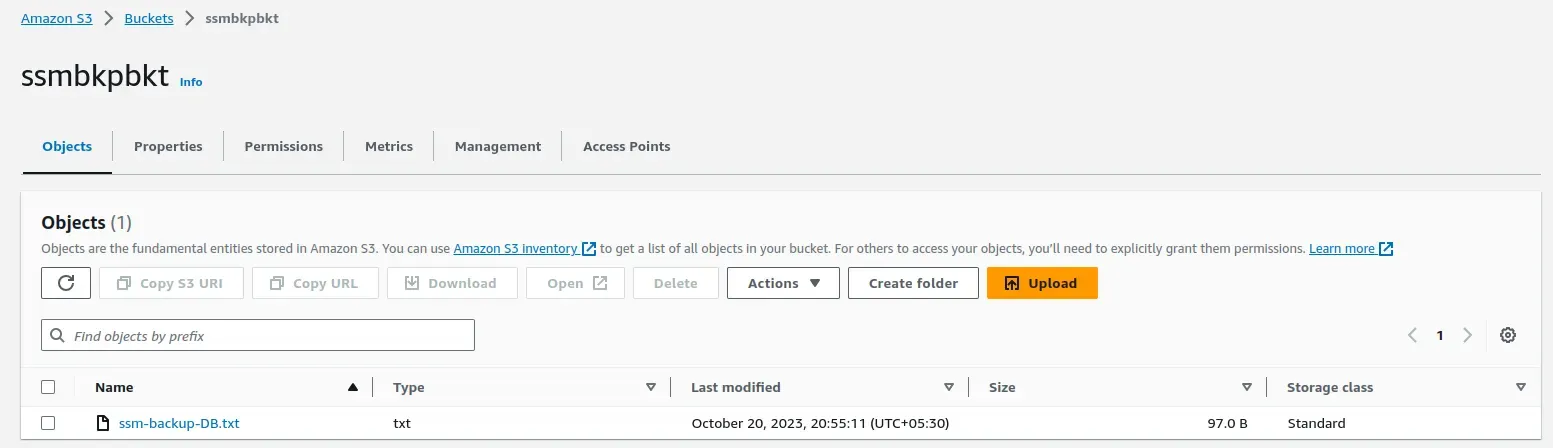Image resolution: width=1553 pixels, height=448 pixels.
Task: Open the ssm-backup-DB.txt object link
Action: pyautogui.click(x=179, y=423)
